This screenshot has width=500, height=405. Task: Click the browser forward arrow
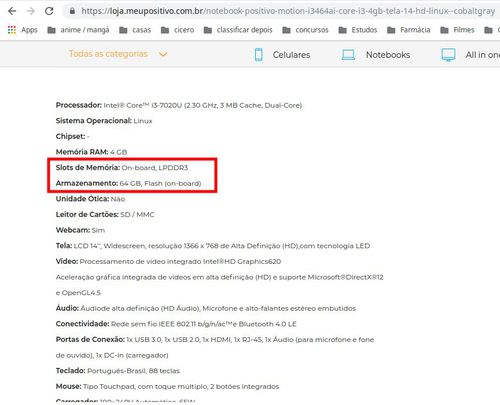[x=31, y=11]
